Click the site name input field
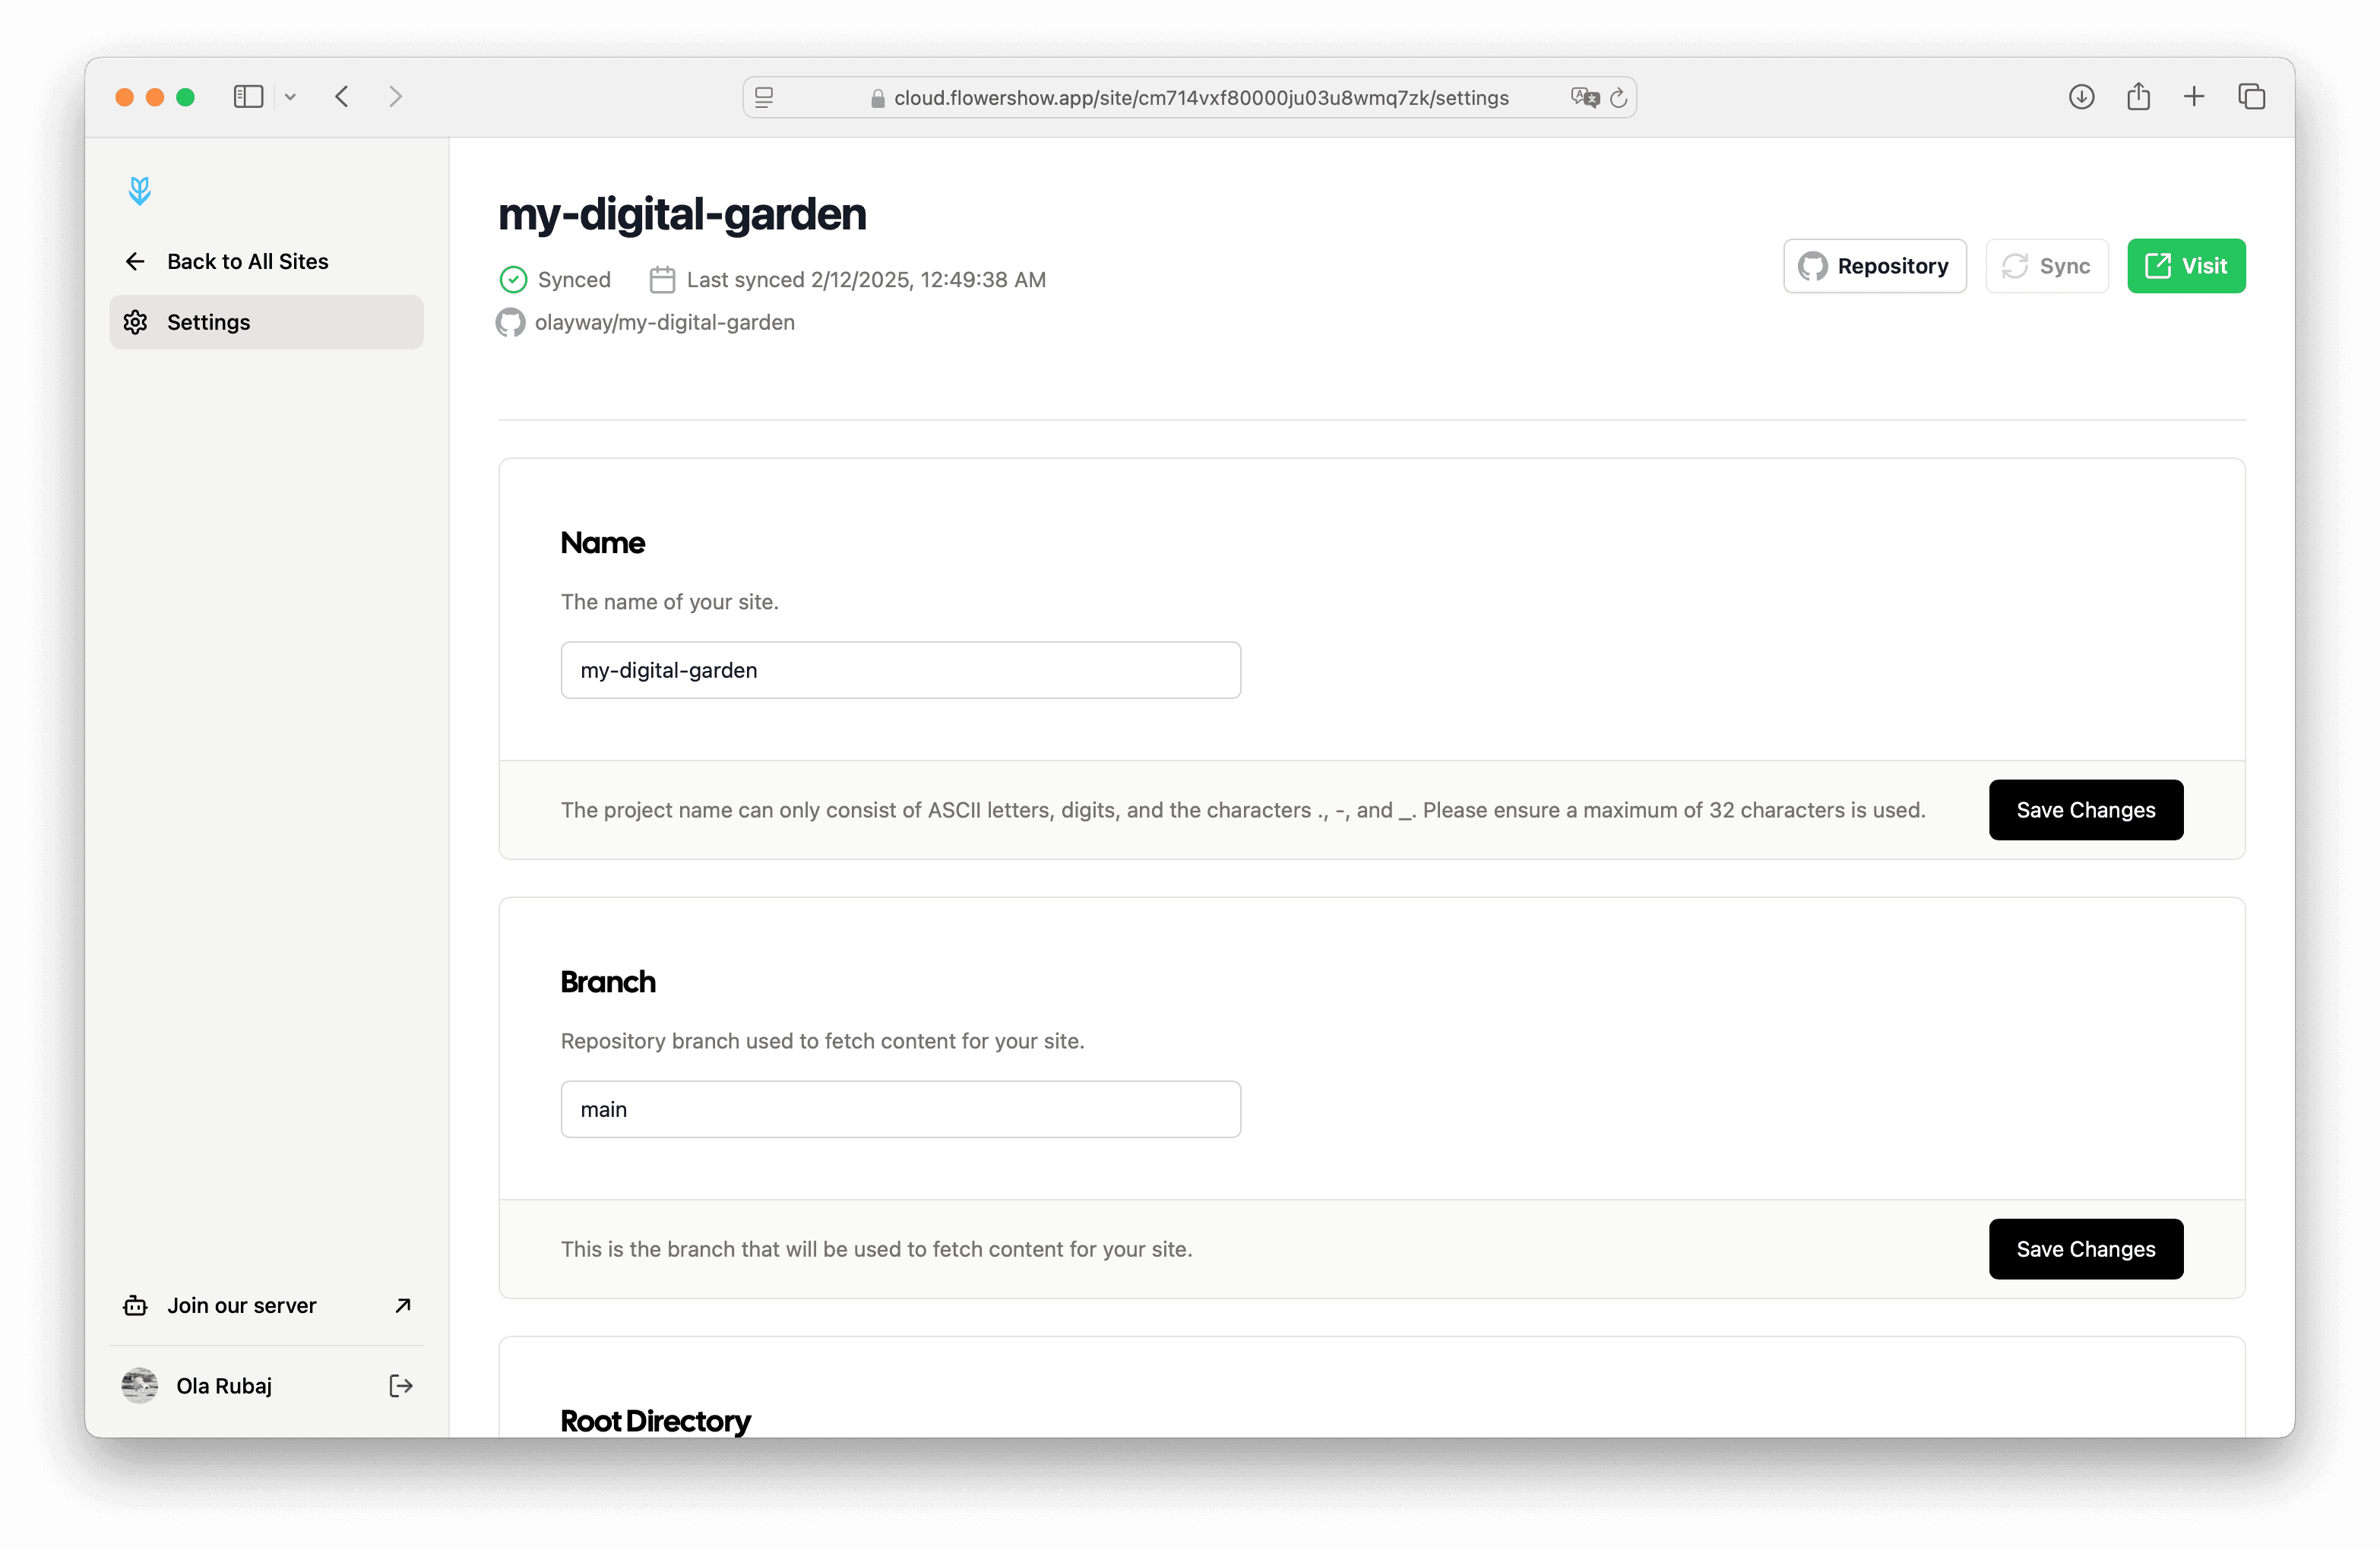 pos(901,670)
